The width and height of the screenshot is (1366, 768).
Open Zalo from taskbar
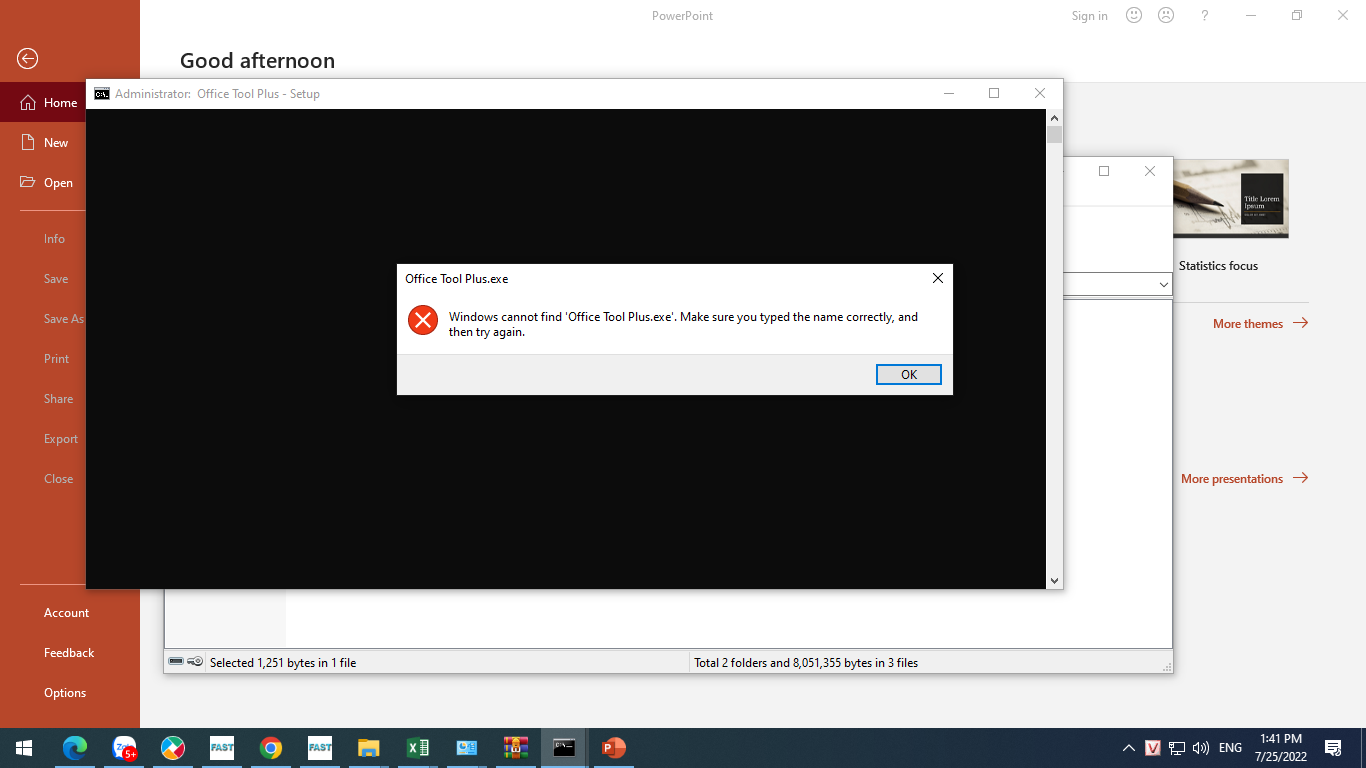124,748
